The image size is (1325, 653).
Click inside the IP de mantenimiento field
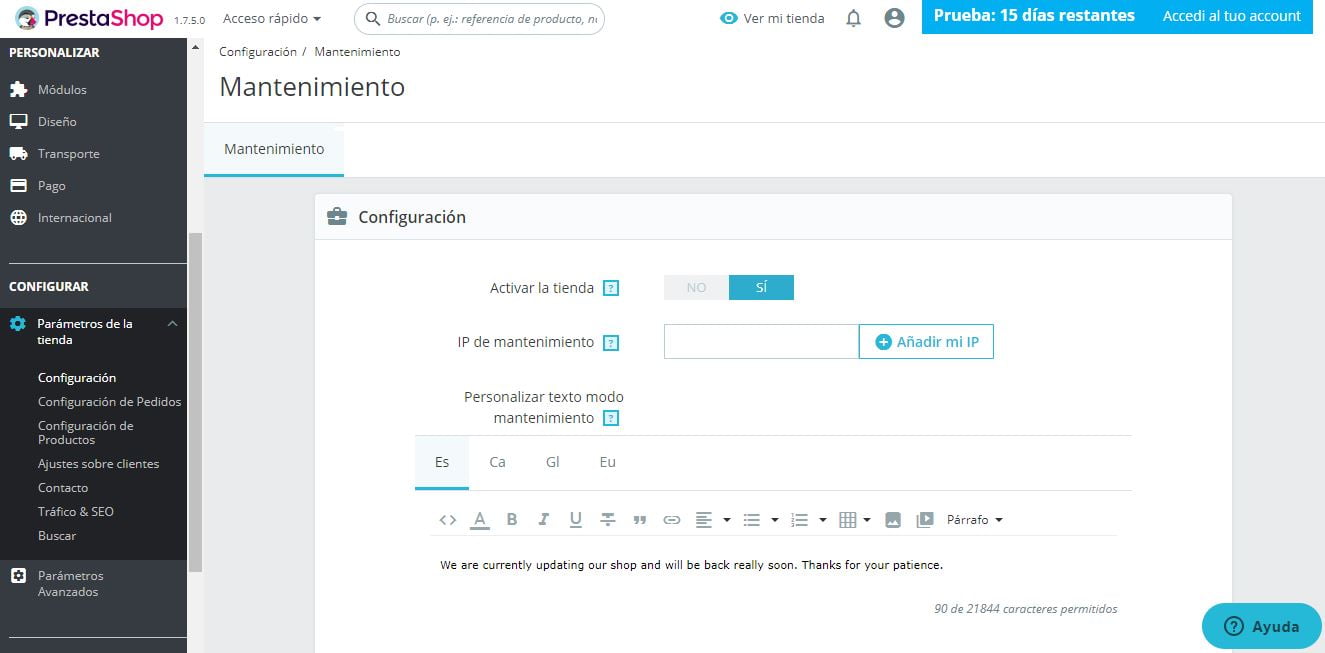[x=760, y=341]
